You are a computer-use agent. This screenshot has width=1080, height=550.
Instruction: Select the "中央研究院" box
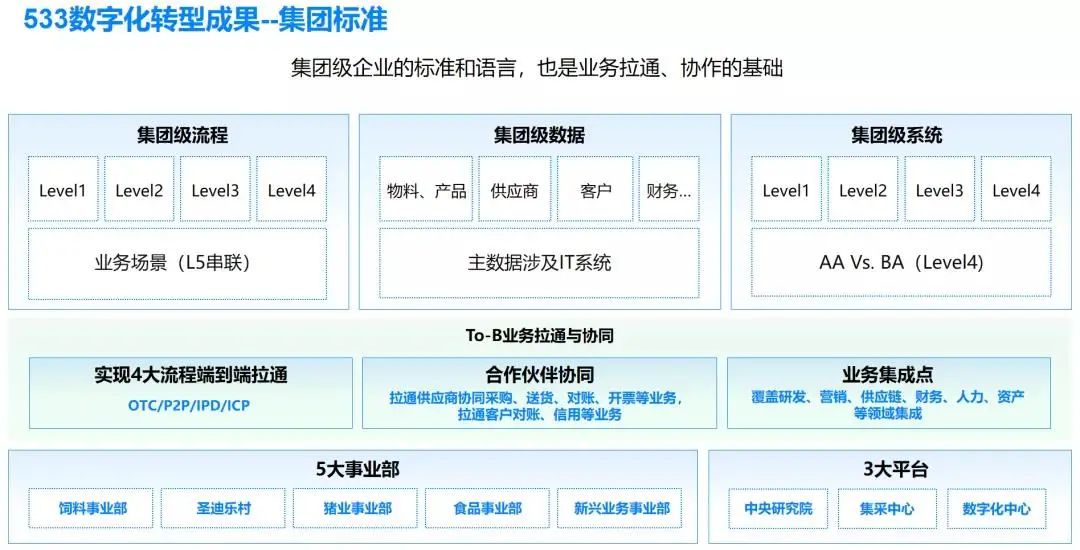coord(778,509)
